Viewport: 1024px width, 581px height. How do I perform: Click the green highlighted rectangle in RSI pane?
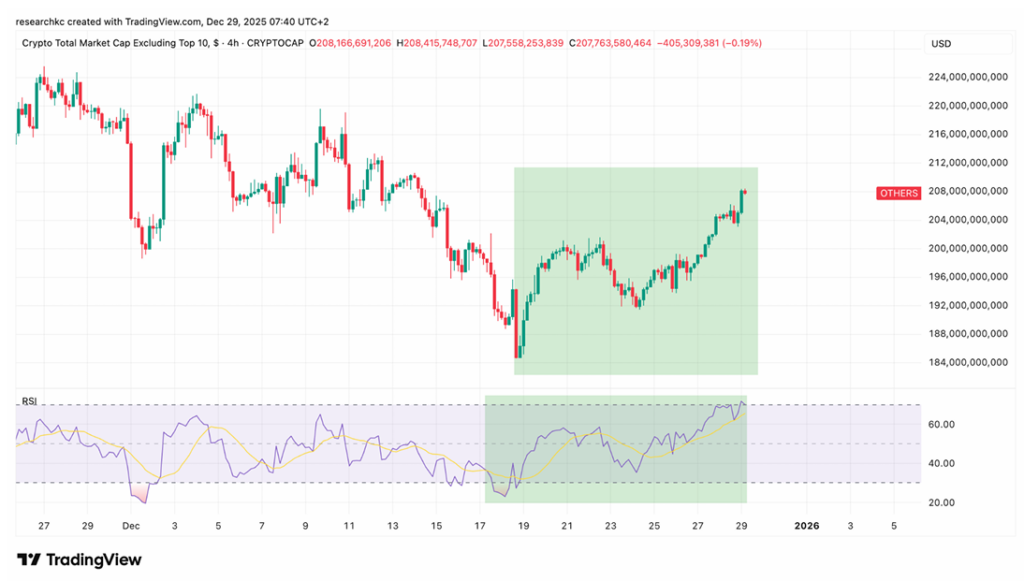tap(615, 449)
